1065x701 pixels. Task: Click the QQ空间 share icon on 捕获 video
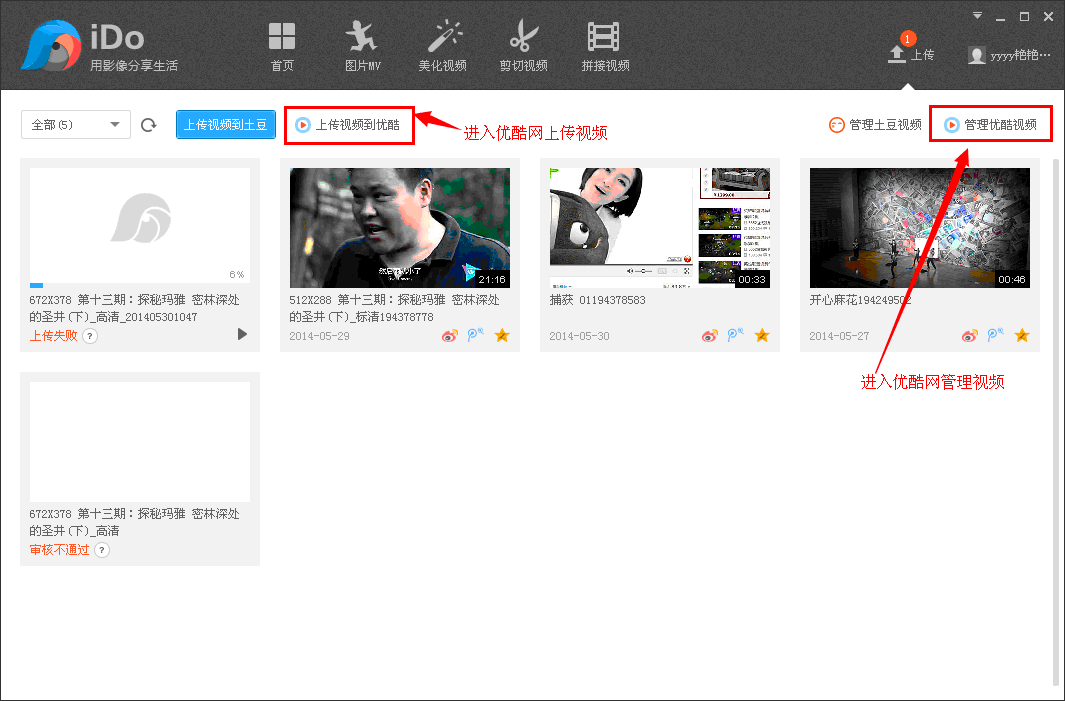click(735, 335)
